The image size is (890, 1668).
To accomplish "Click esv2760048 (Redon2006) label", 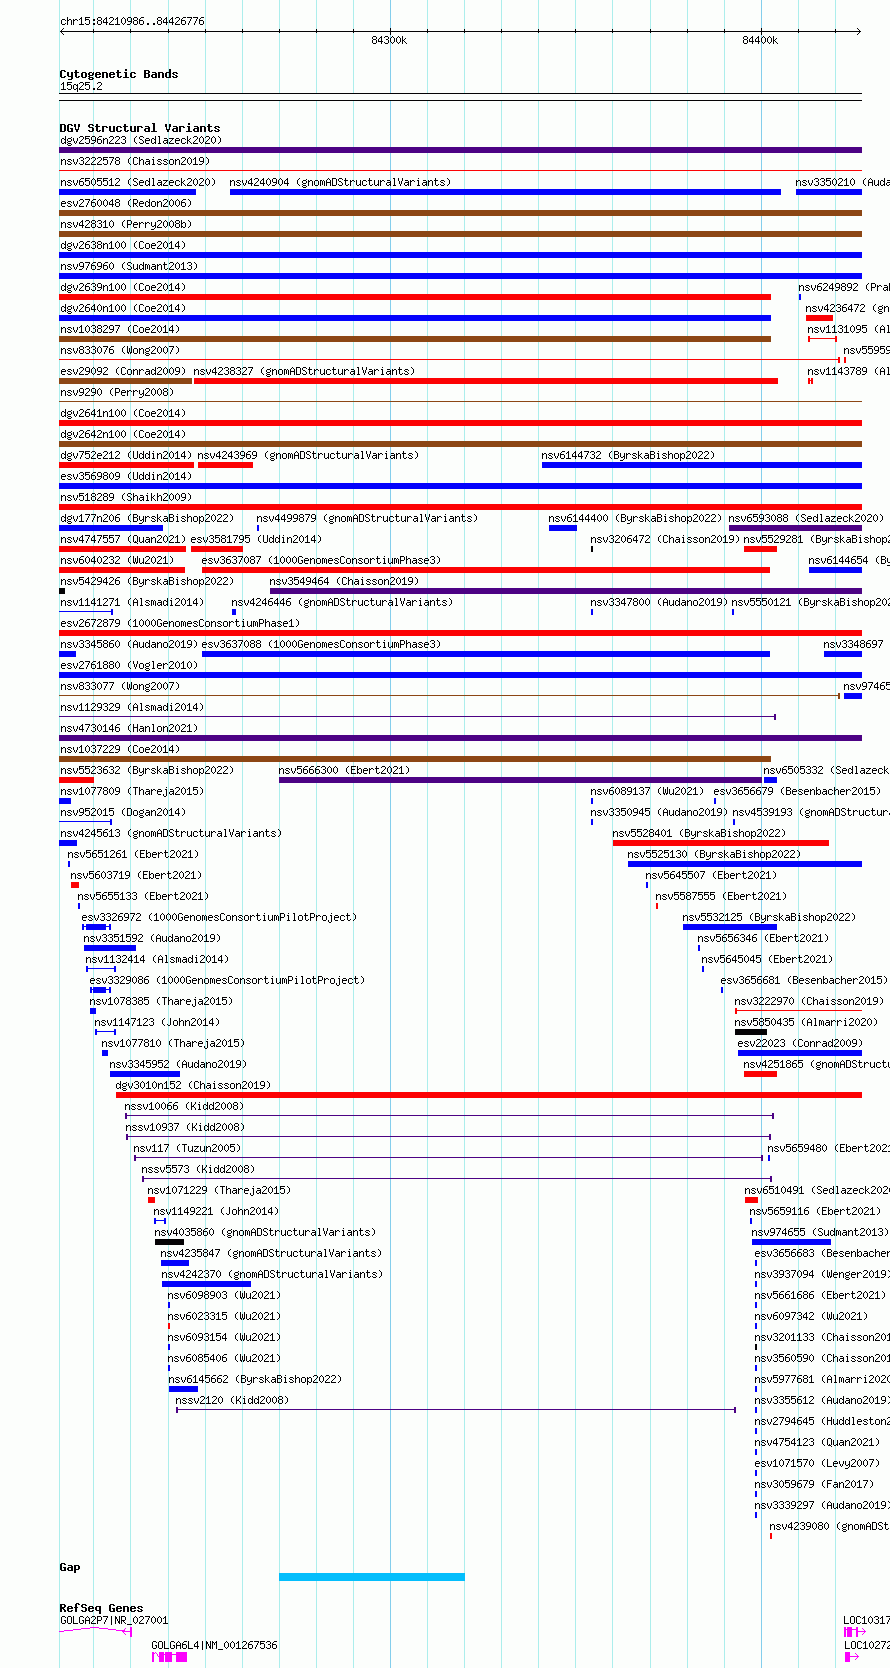I will click(x=125, y=204).
